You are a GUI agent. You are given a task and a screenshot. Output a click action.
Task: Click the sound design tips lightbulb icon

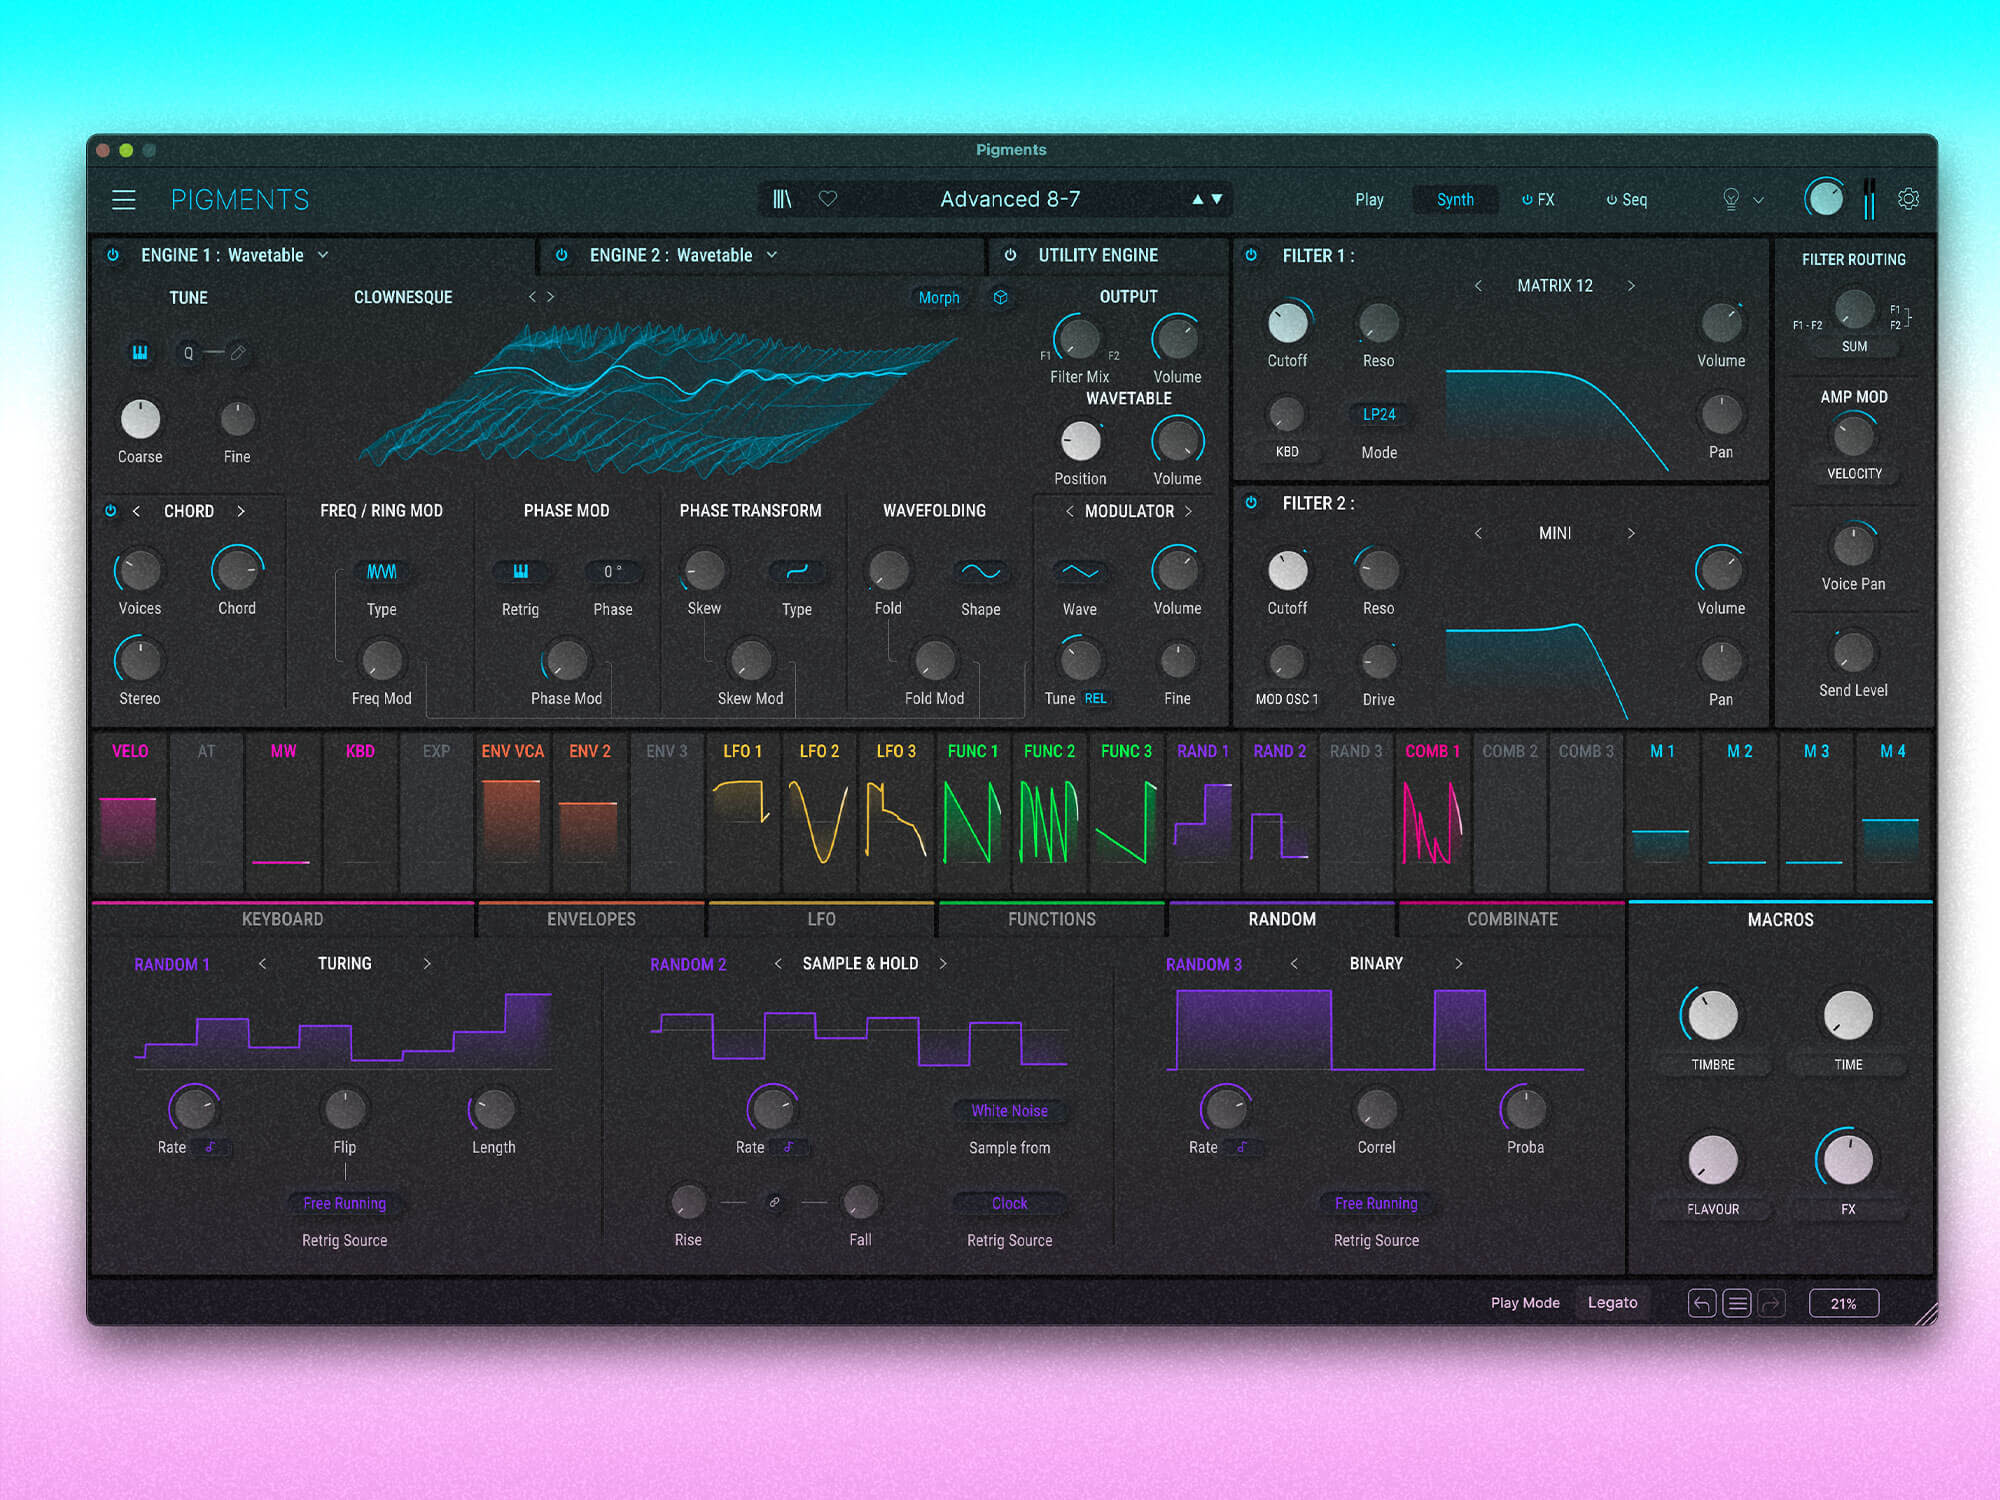[1731, 199]
